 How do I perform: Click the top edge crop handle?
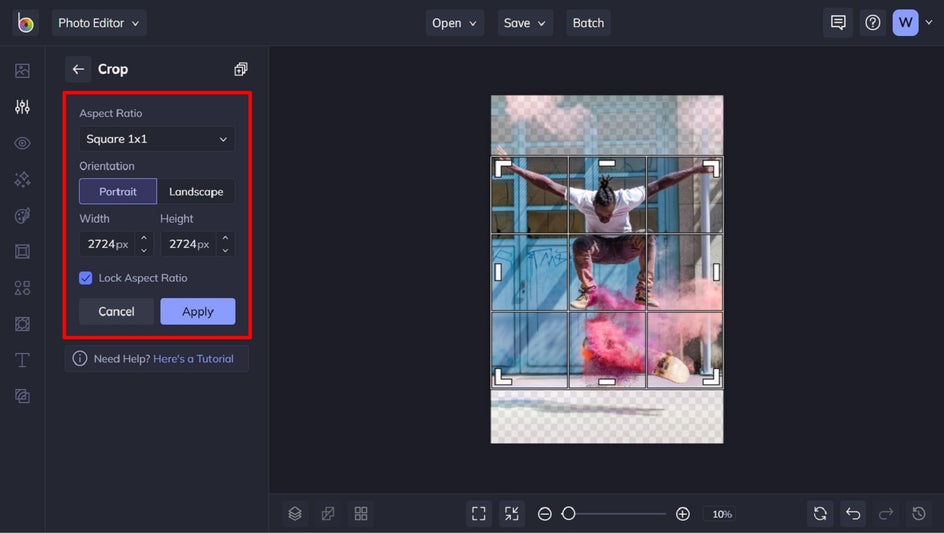point(607,163)
